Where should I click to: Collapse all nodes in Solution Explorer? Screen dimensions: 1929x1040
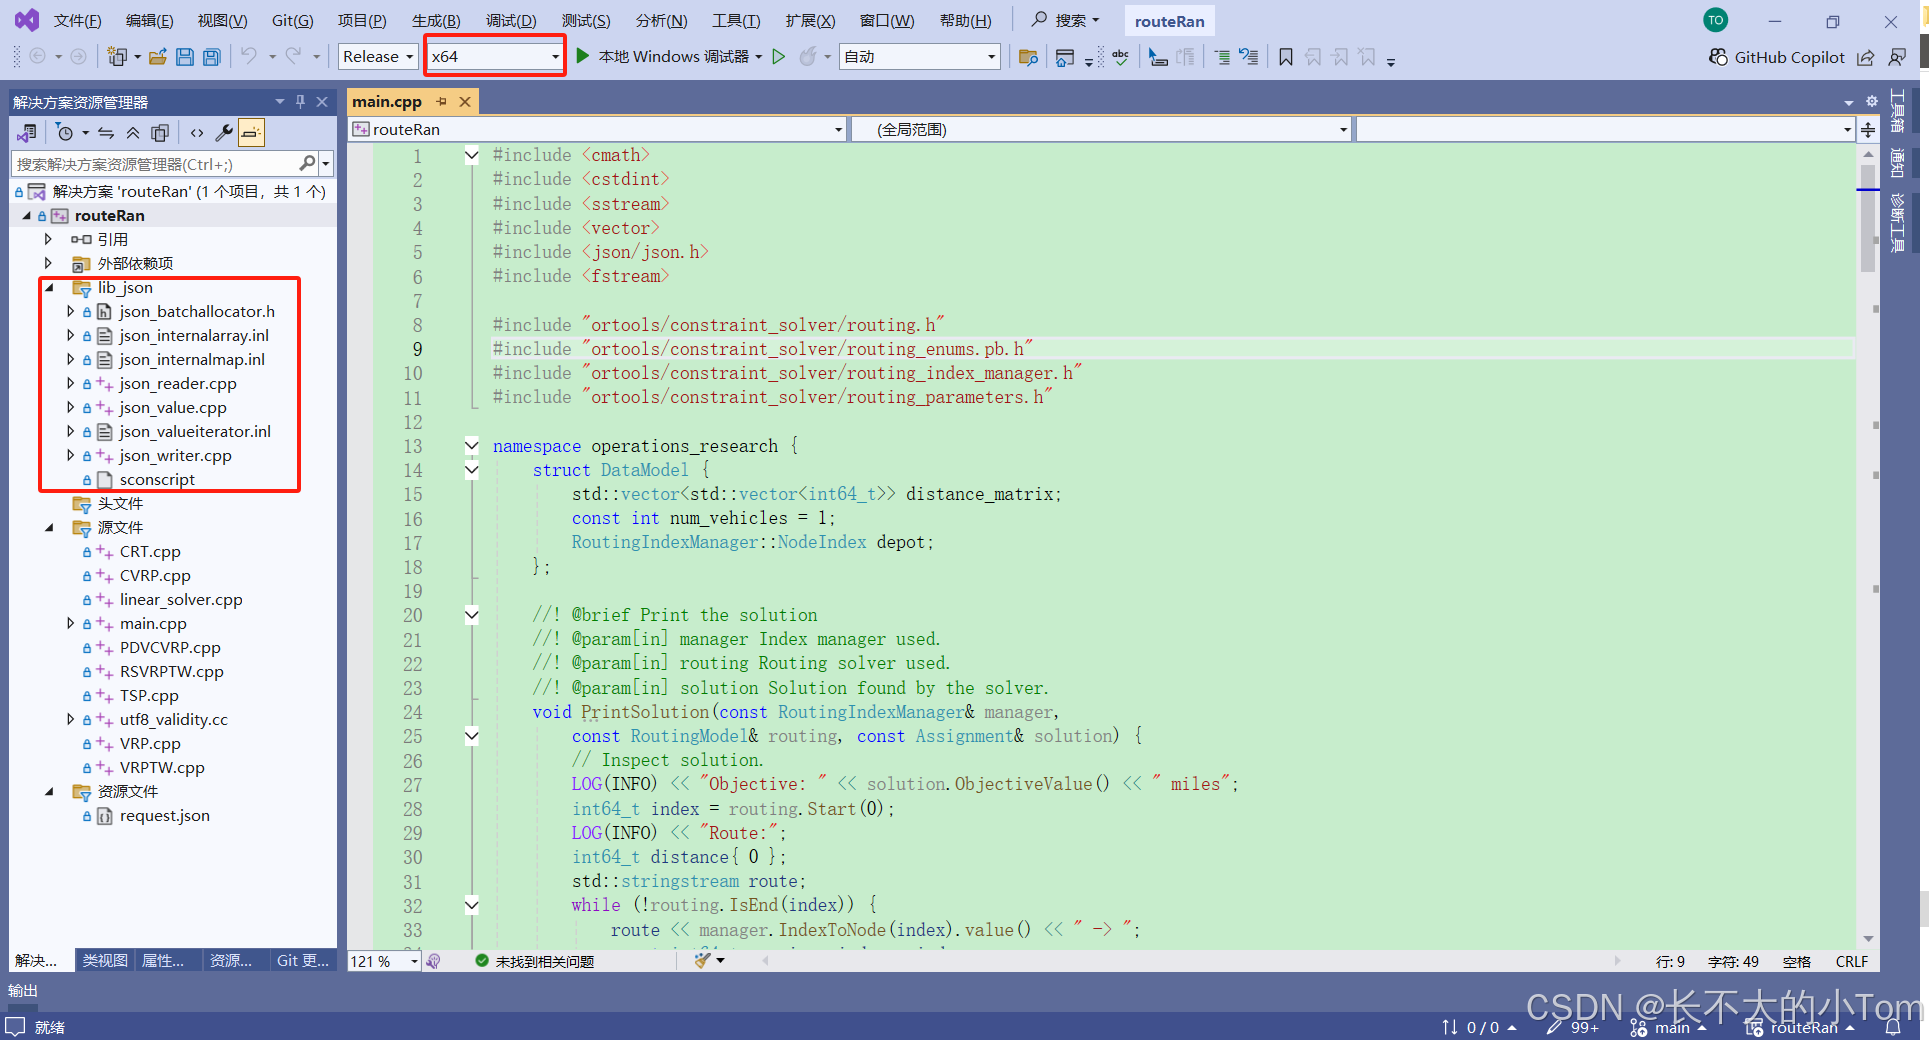pyautogui.click(x=133, y=132)
